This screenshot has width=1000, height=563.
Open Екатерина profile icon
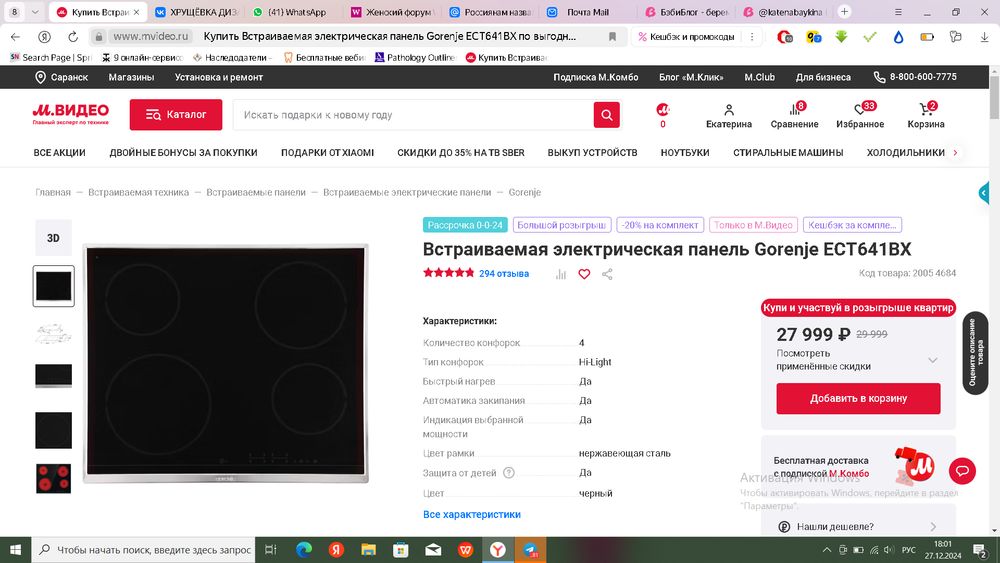729,116
